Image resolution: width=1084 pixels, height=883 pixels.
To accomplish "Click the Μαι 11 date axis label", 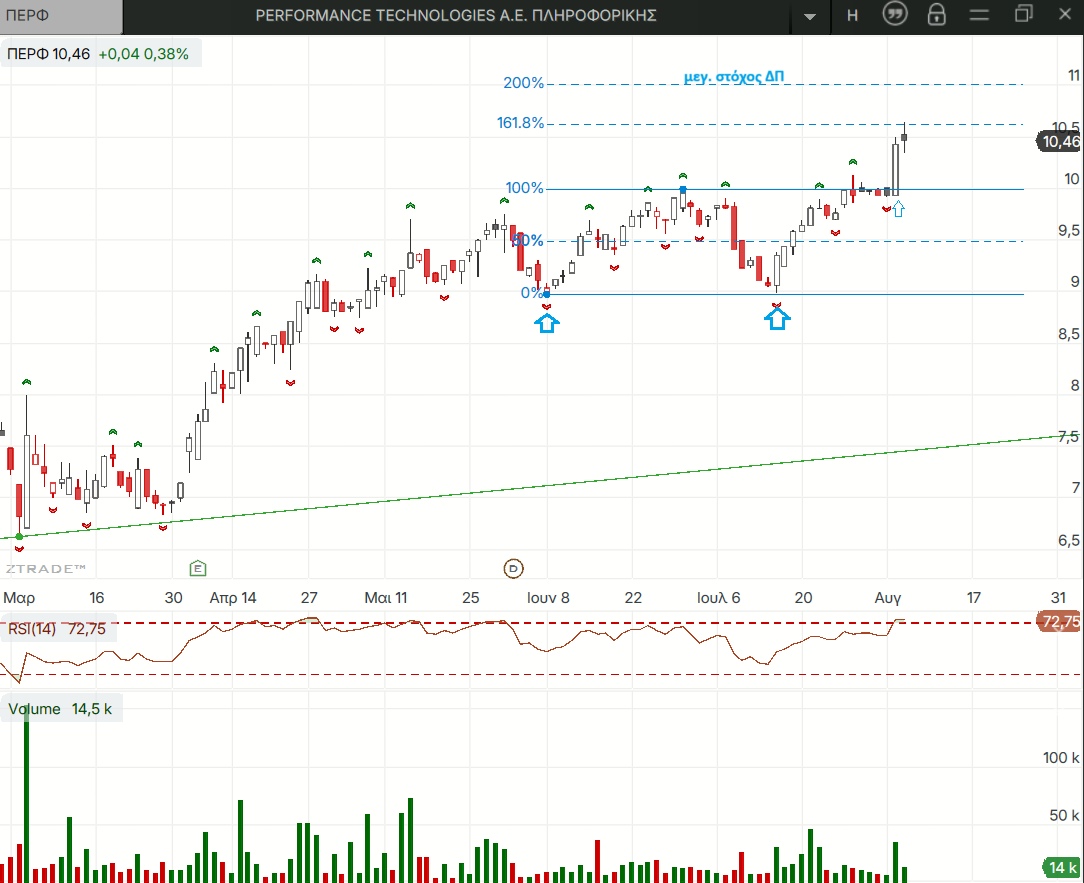I will coord(386,597).
